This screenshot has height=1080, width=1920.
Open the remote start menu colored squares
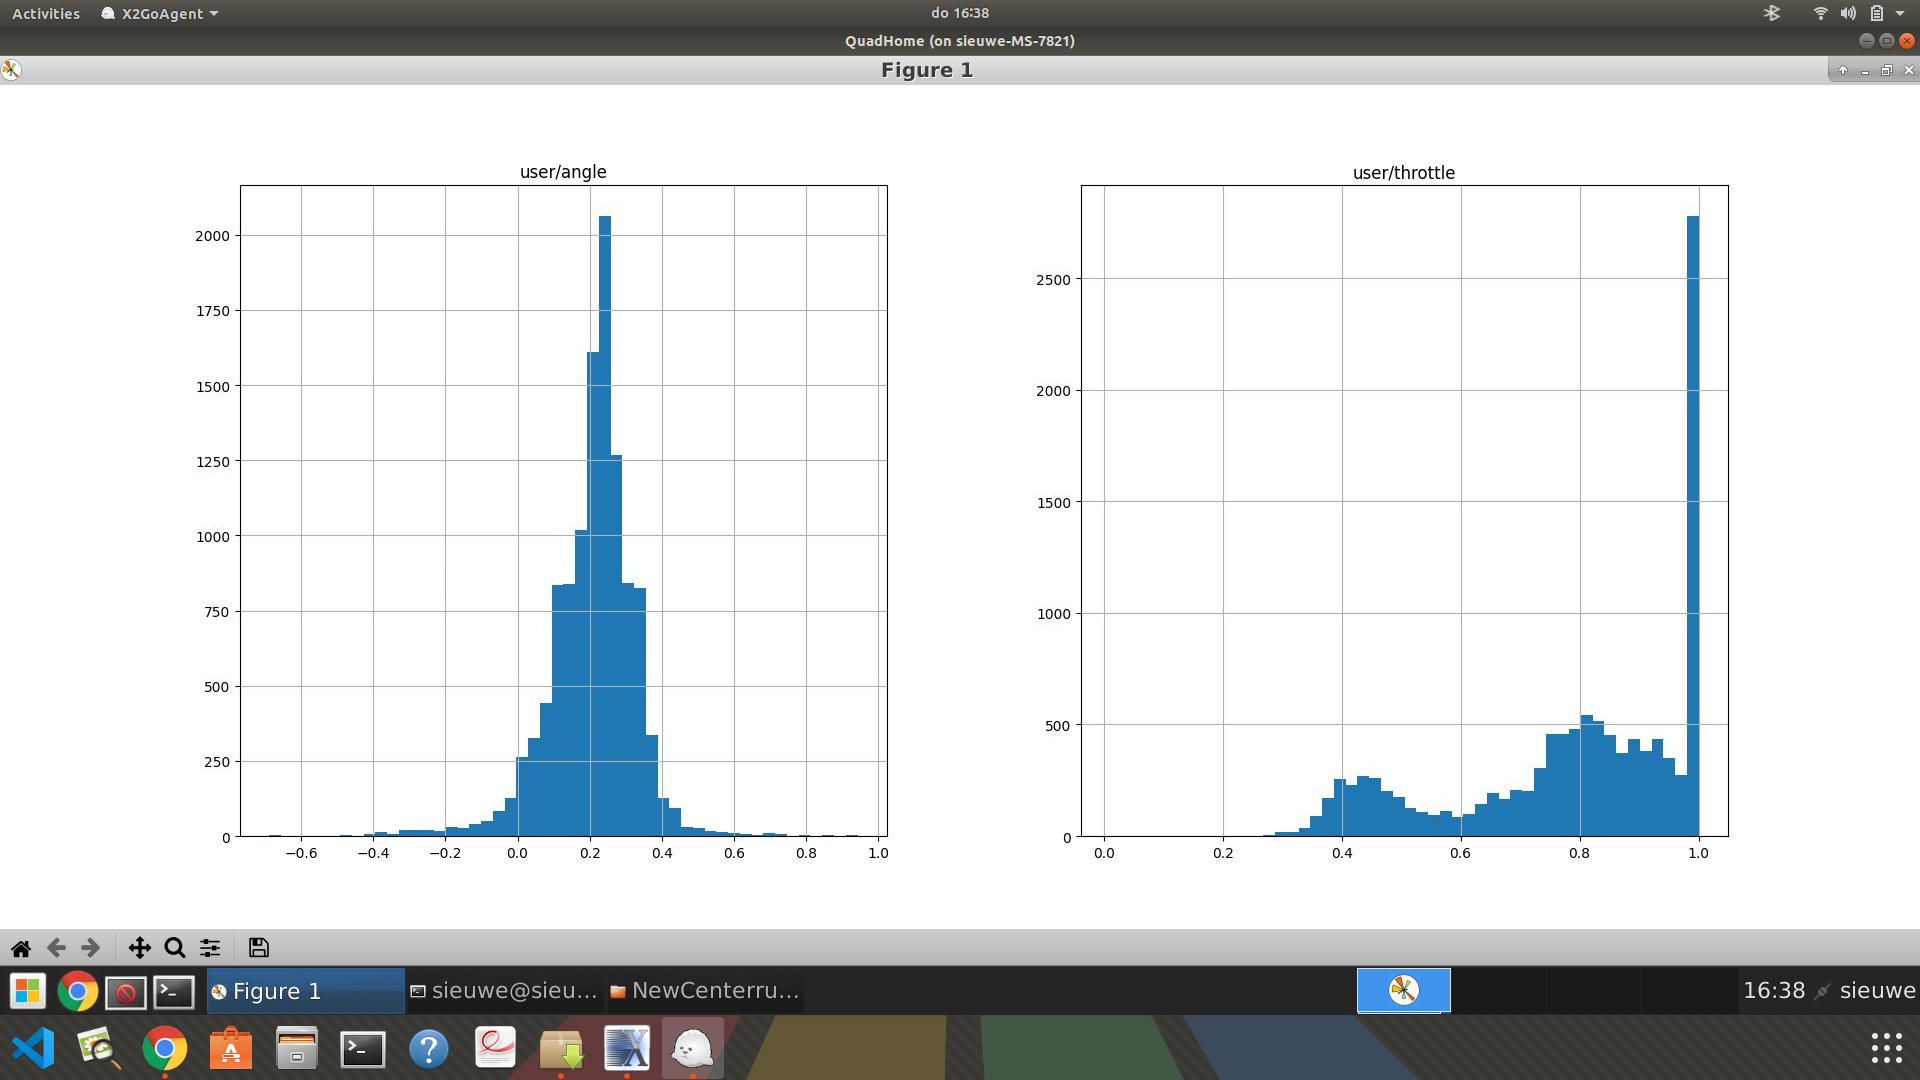(x=28, y=991)
